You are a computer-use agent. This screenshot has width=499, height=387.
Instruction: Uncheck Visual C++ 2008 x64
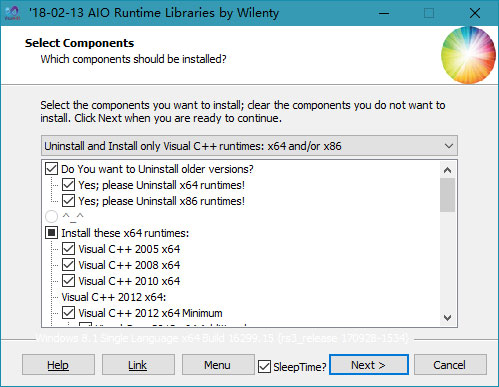(x=68, y=265)
